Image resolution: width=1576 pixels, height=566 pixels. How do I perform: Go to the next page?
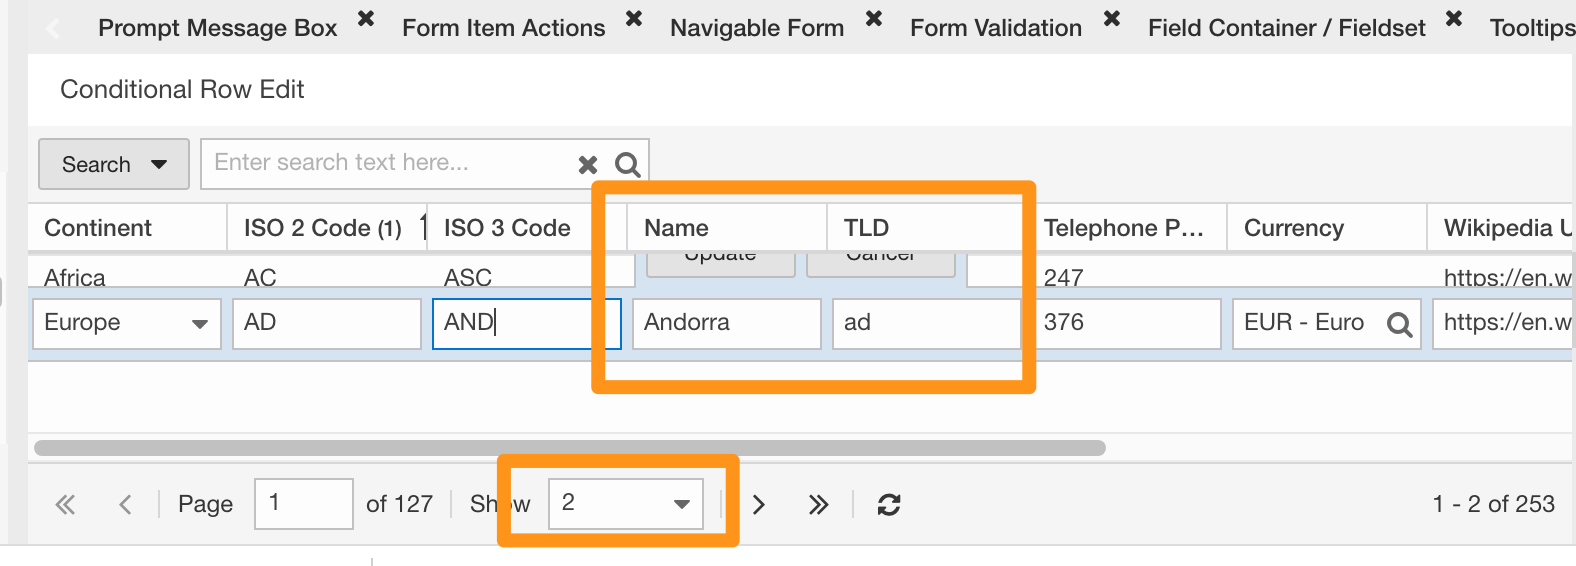[x=759, y=505]
